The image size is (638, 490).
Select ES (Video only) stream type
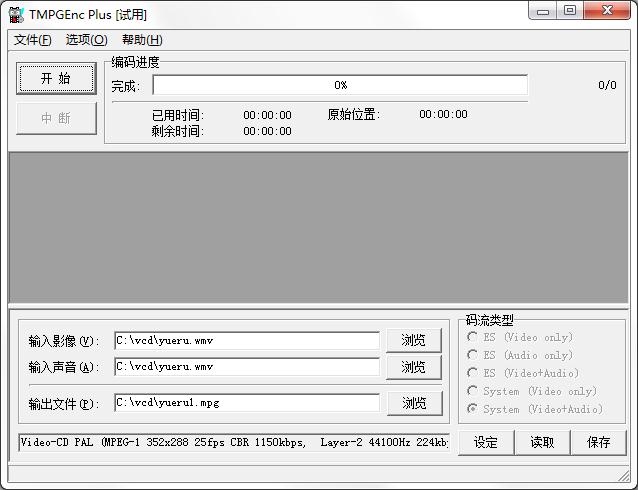point(472,338)
